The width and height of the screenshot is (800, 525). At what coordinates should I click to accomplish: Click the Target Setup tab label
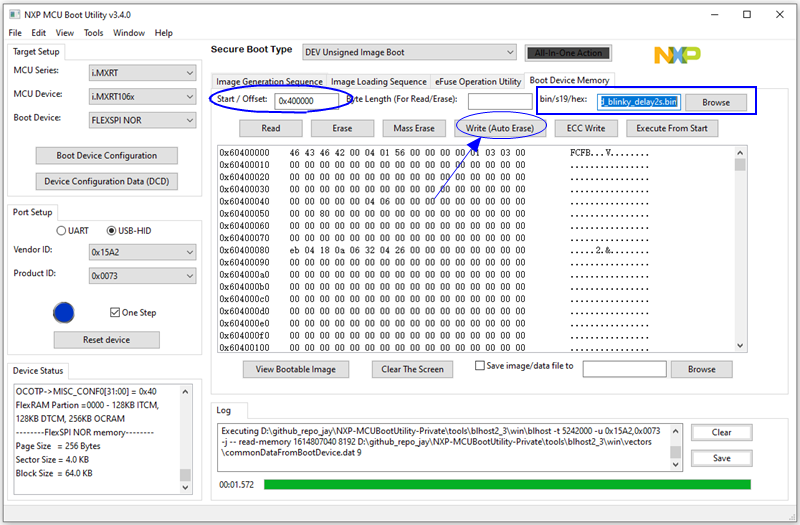click(x=36, y=52)
